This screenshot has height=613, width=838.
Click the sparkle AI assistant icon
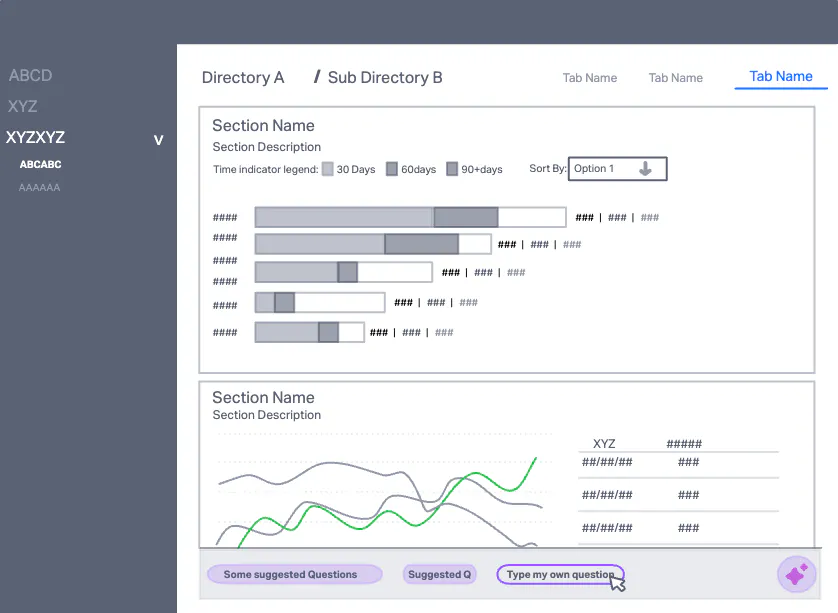tap(796, 575)
